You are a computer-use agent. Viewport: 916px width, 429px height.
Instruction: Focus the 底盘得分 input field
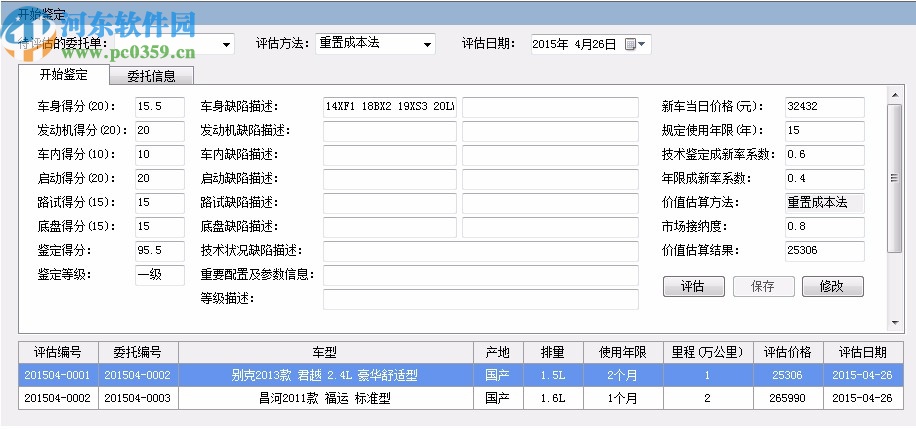click(x=159, y=227)
